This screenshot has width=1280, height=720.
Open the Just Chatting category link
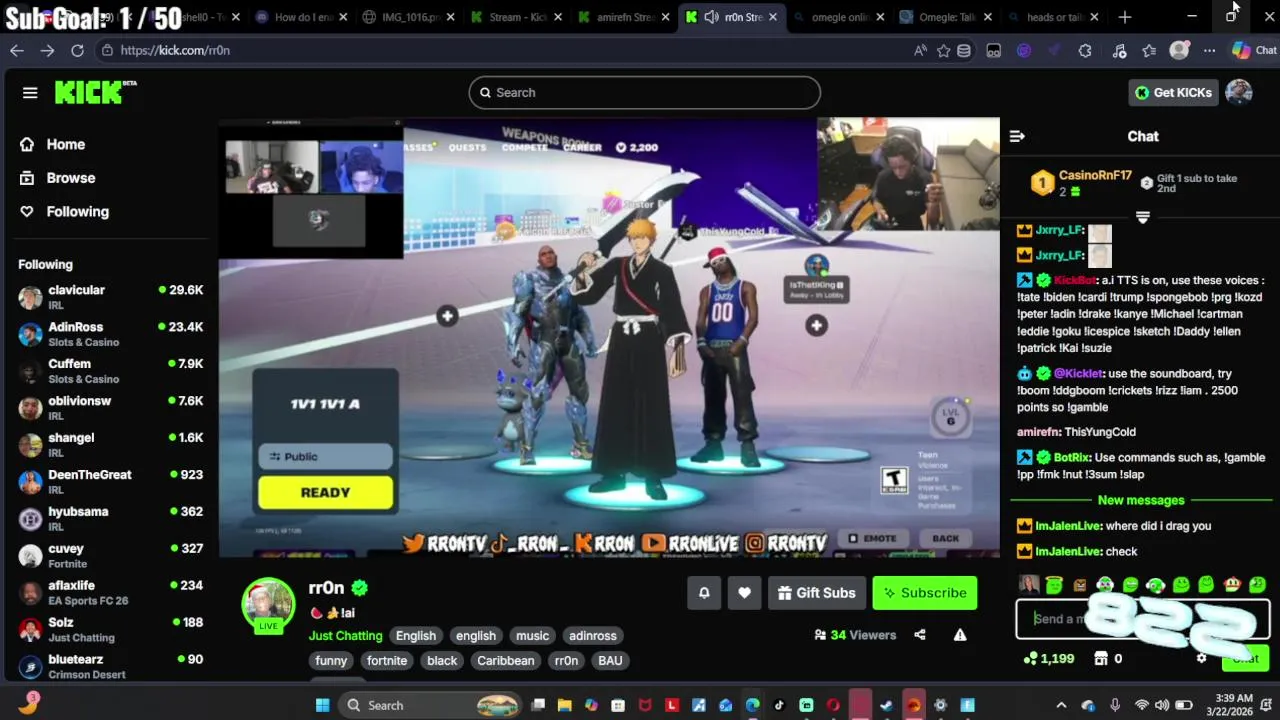(x=345, y=636)
